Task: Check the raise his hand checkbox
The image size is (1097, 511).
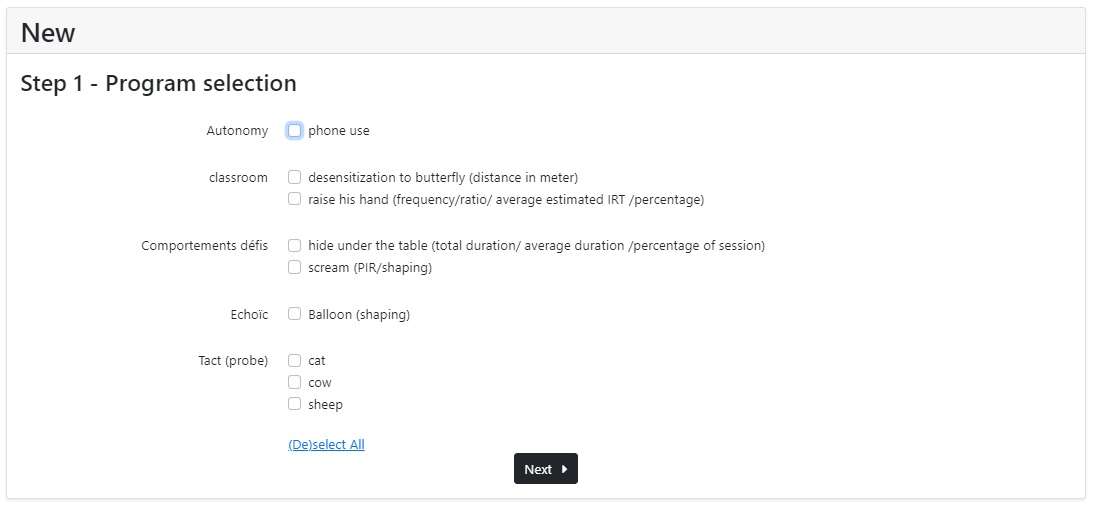Action: click(295, 199)
